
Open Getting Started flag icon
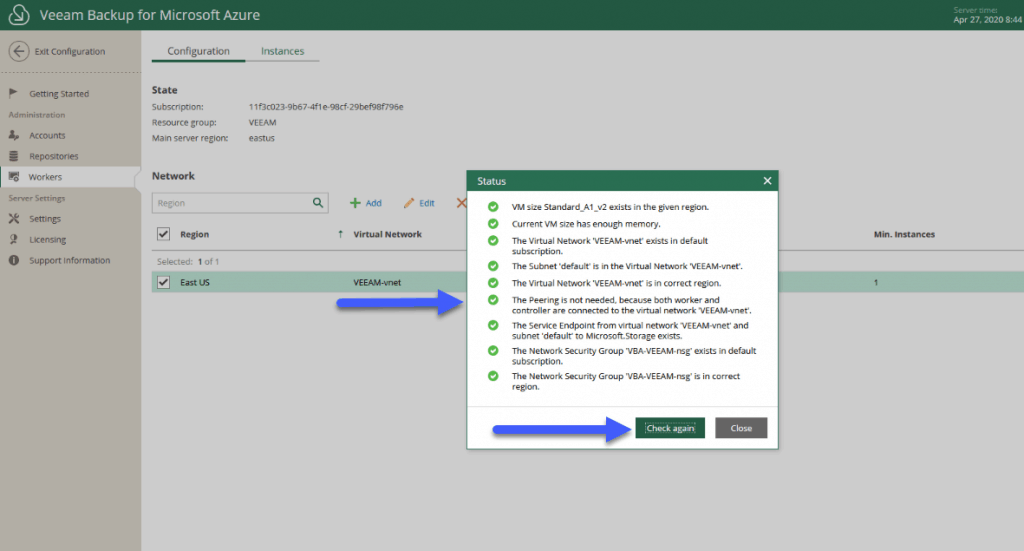coord(13,93)
